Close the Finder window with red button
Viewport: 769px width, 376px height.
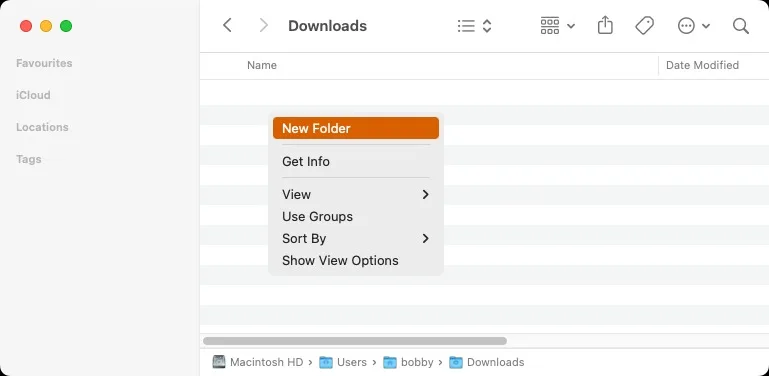click(26, 26)
